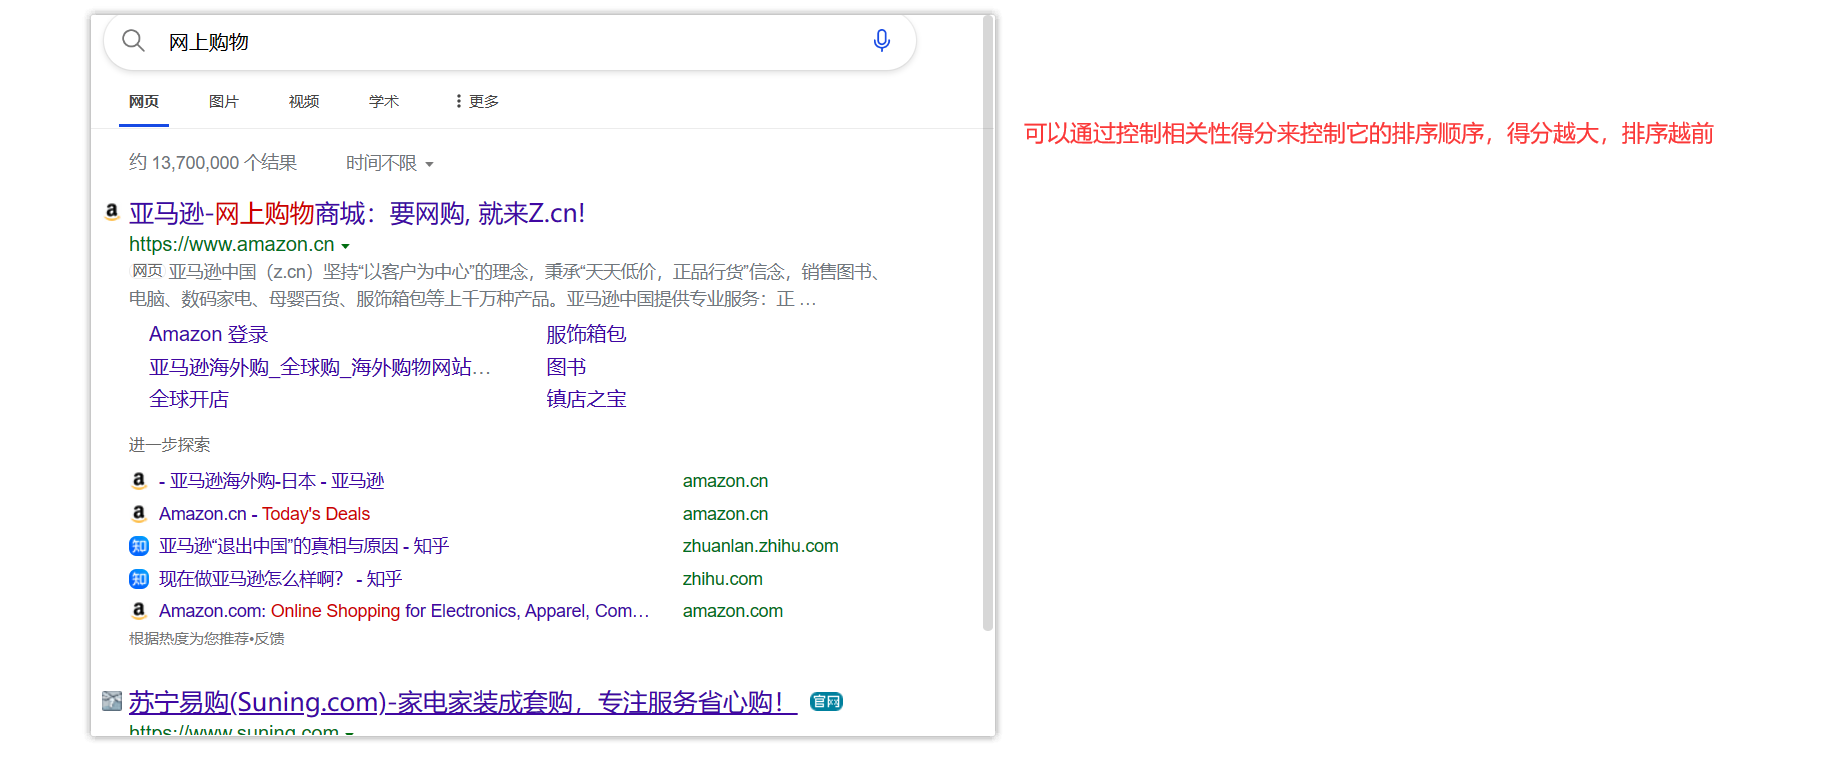Click the Zhihu icon beside 退出中国 row
Image resolution: width=1826 pixels, height=780 pixels.
(139, 546)
